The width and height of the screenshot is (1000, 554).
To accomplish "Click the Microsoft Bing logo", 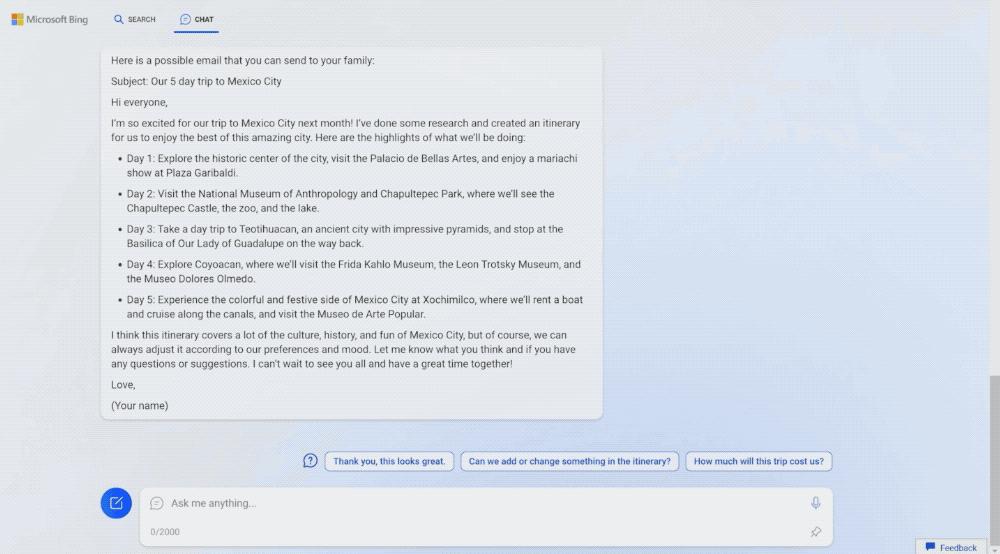I will click(x=50, y=19).
